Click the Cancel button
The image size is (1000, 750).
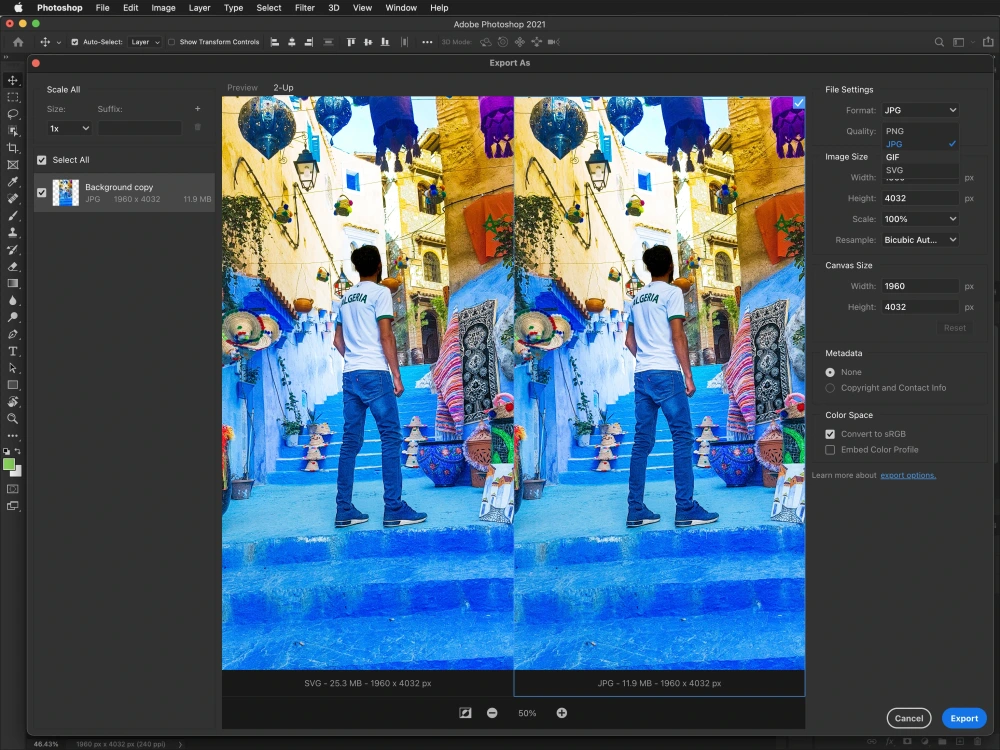[x=909, y=718]
